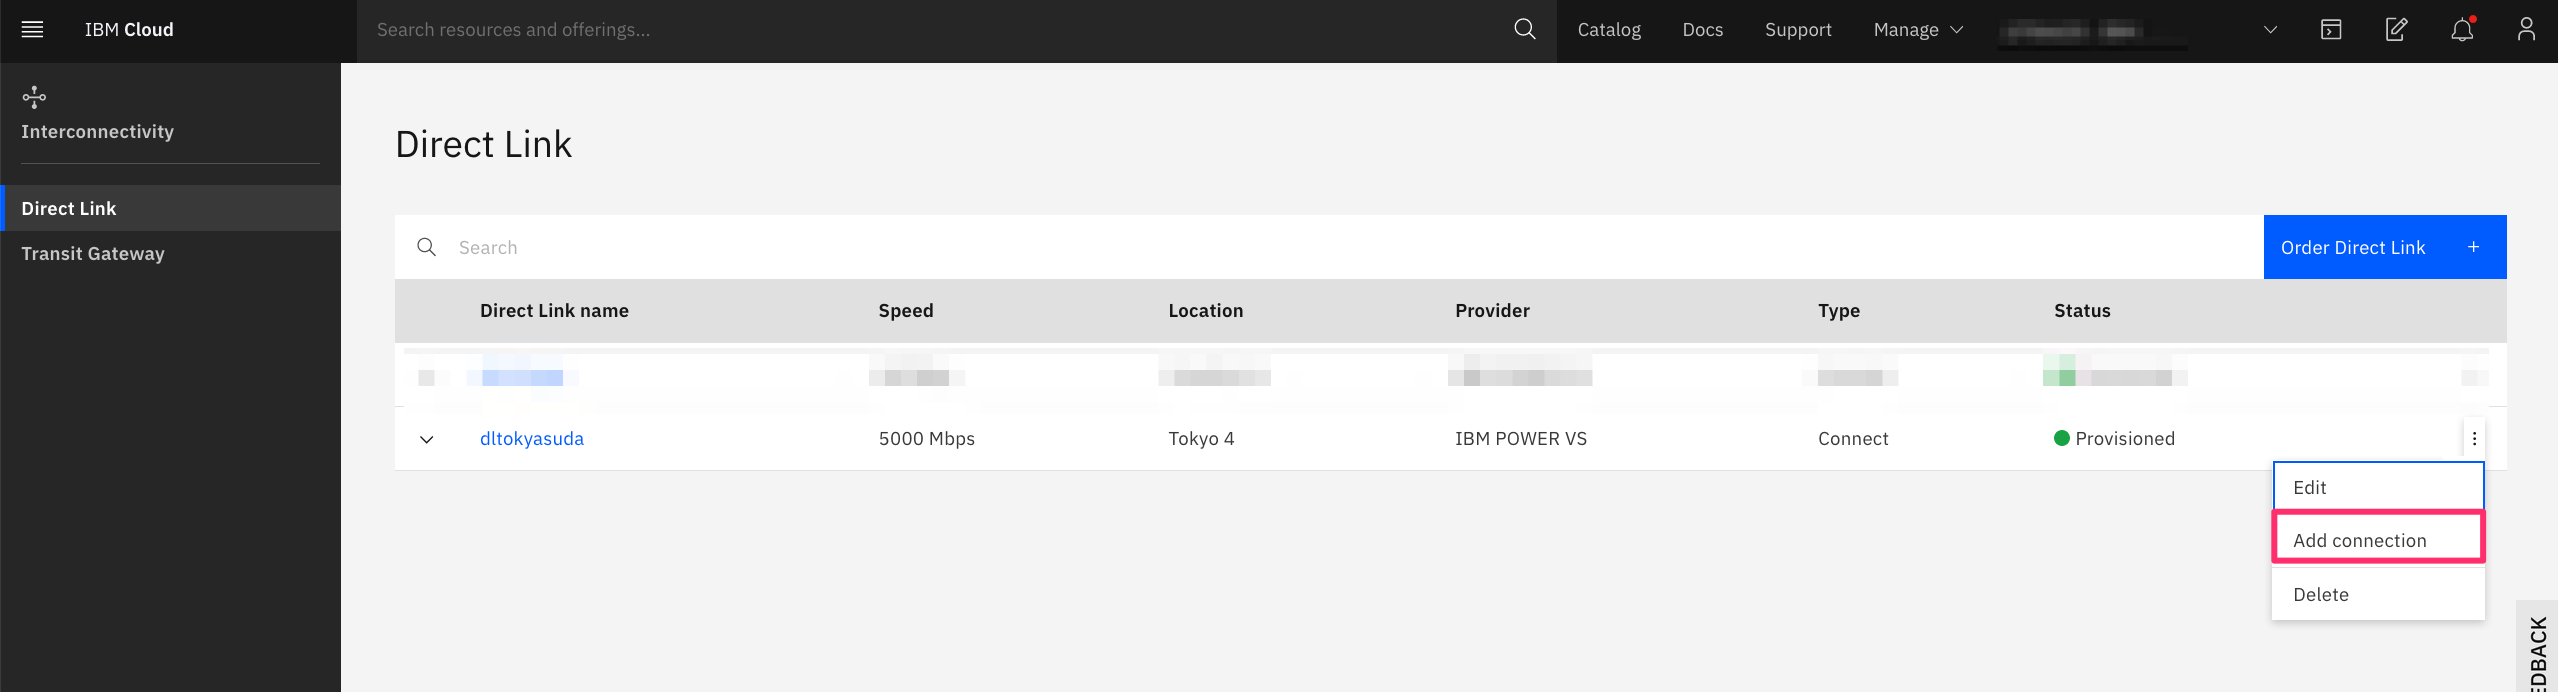Open the hamburger navigation menu
This screenshot has height=692, width=2558.
[32, 30]
